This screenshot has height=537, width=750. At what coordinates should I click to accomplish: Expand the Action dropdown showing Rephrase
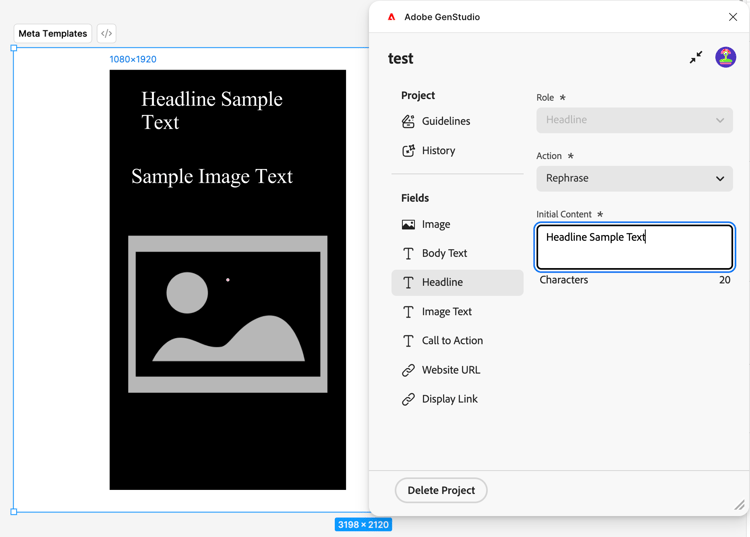tap(634, 178)
